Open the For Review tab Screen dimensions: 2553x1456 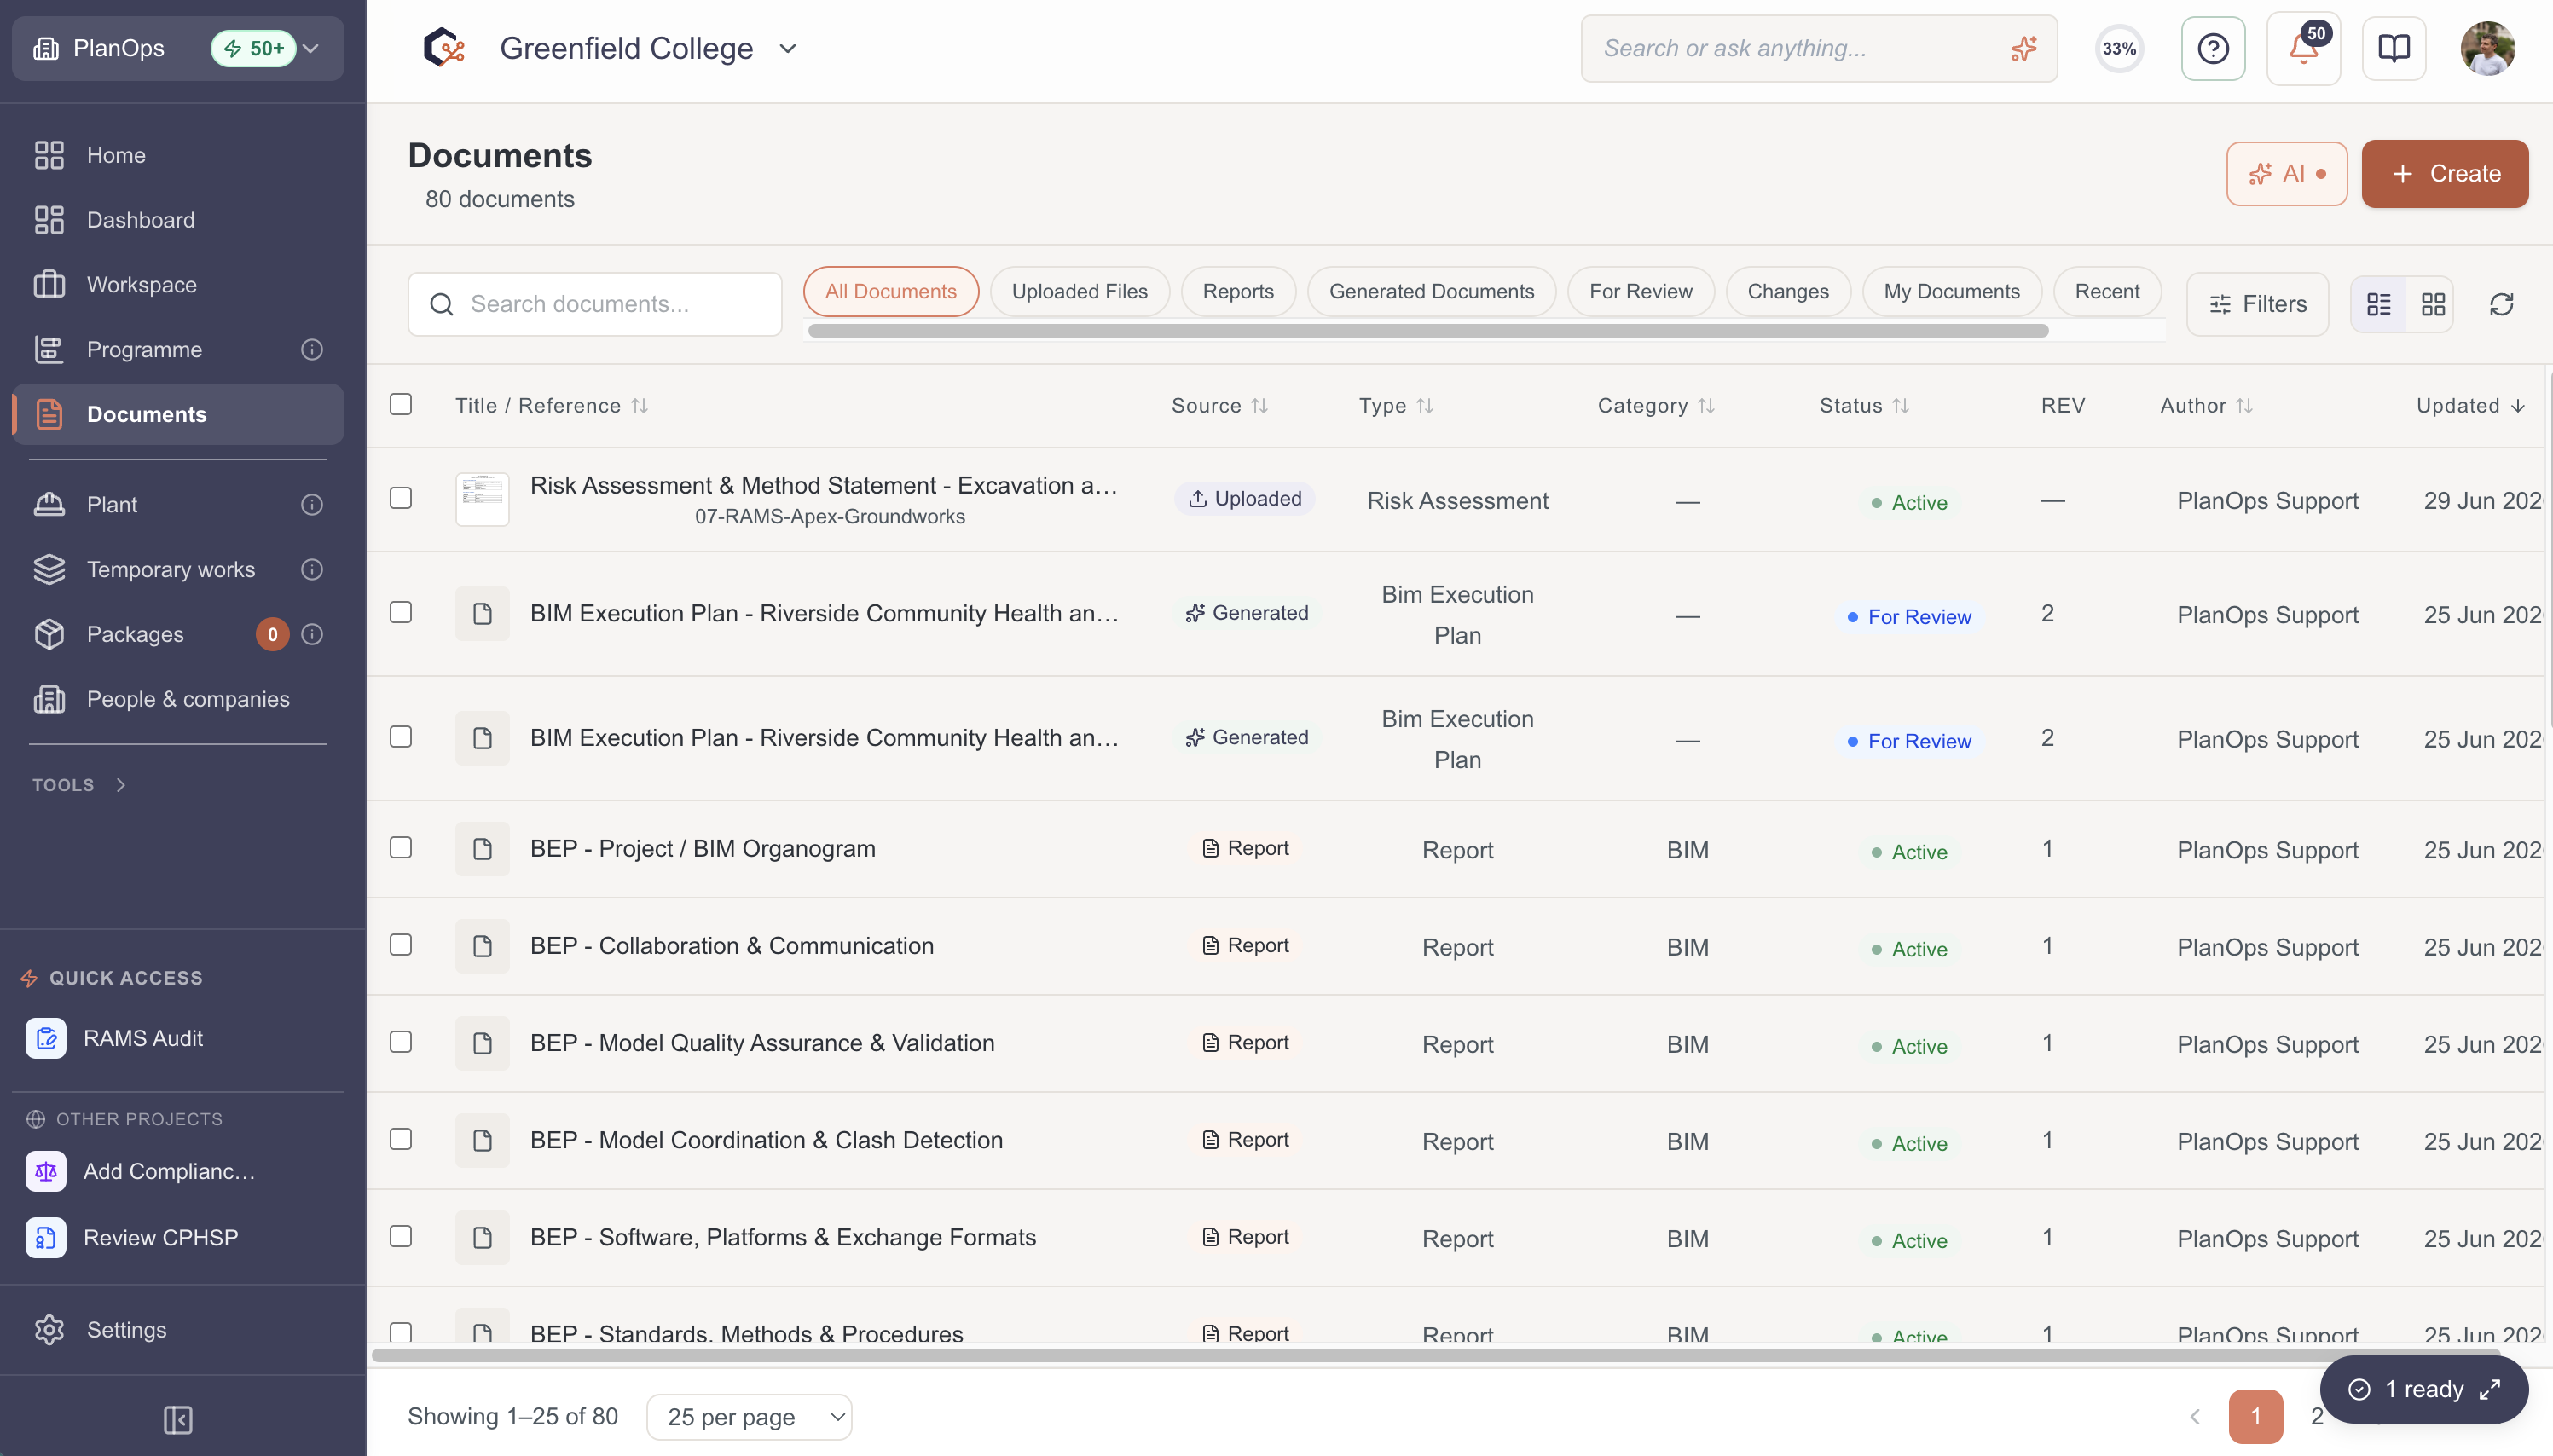(1640, 291)
